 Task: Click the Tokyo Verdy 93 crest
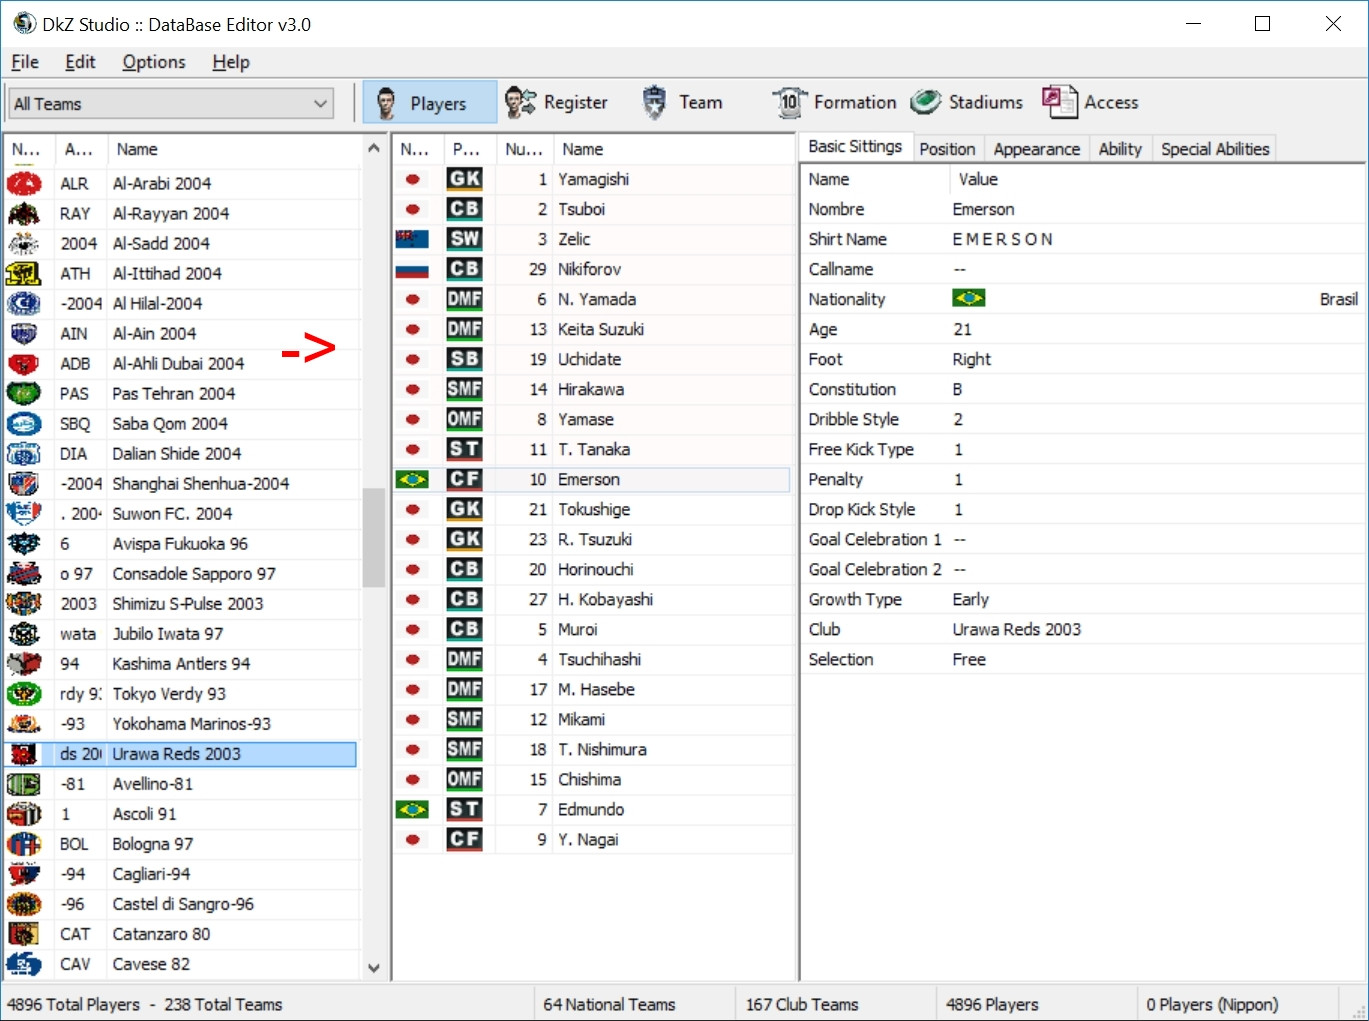pyautogui.click(x=24, y=694)
